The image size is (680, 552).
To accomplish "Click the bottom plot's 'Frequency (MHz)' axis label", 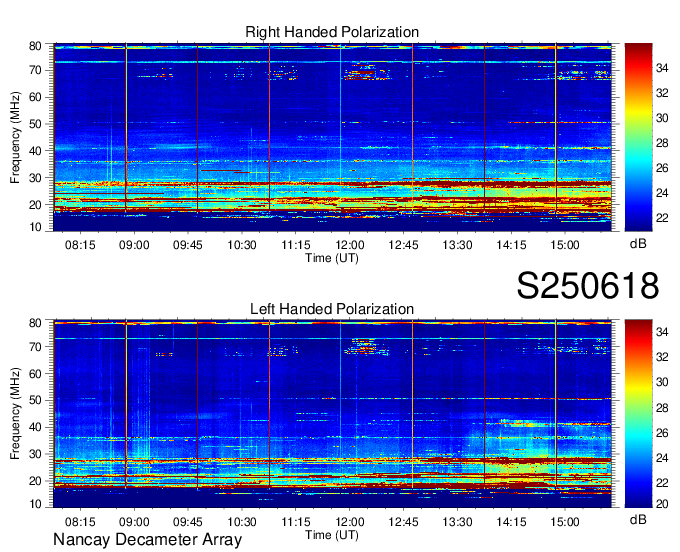I will coord(15,414).
